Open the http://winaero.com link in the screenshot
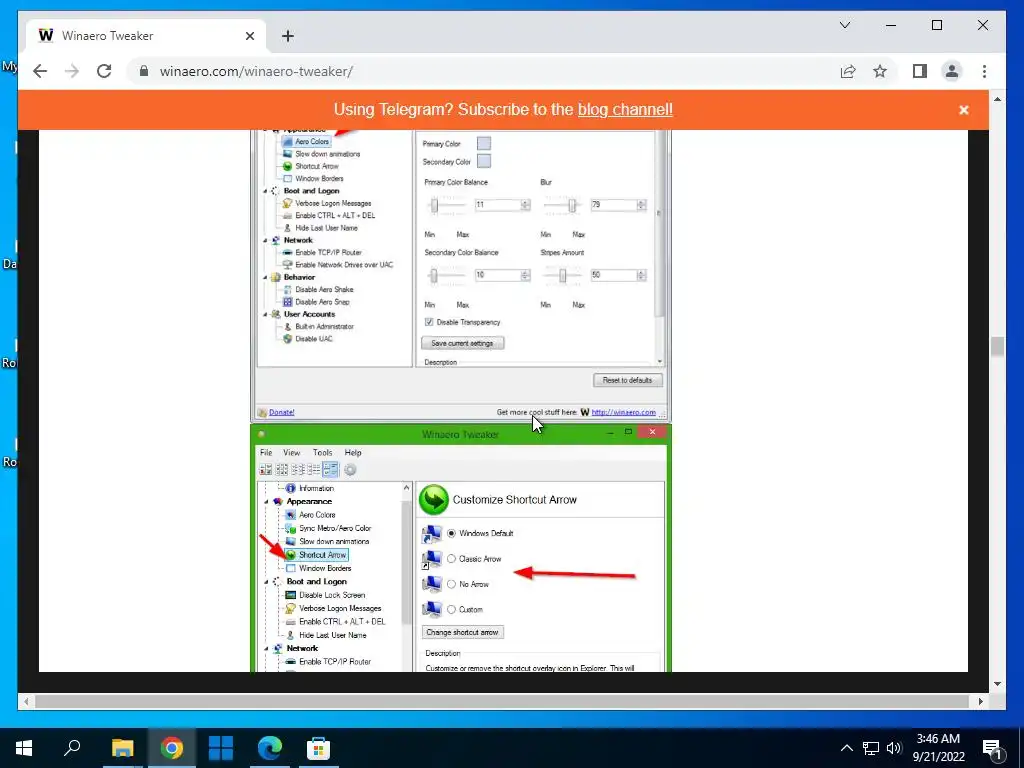Screen dimensions: 1024x768 point(623,412)
